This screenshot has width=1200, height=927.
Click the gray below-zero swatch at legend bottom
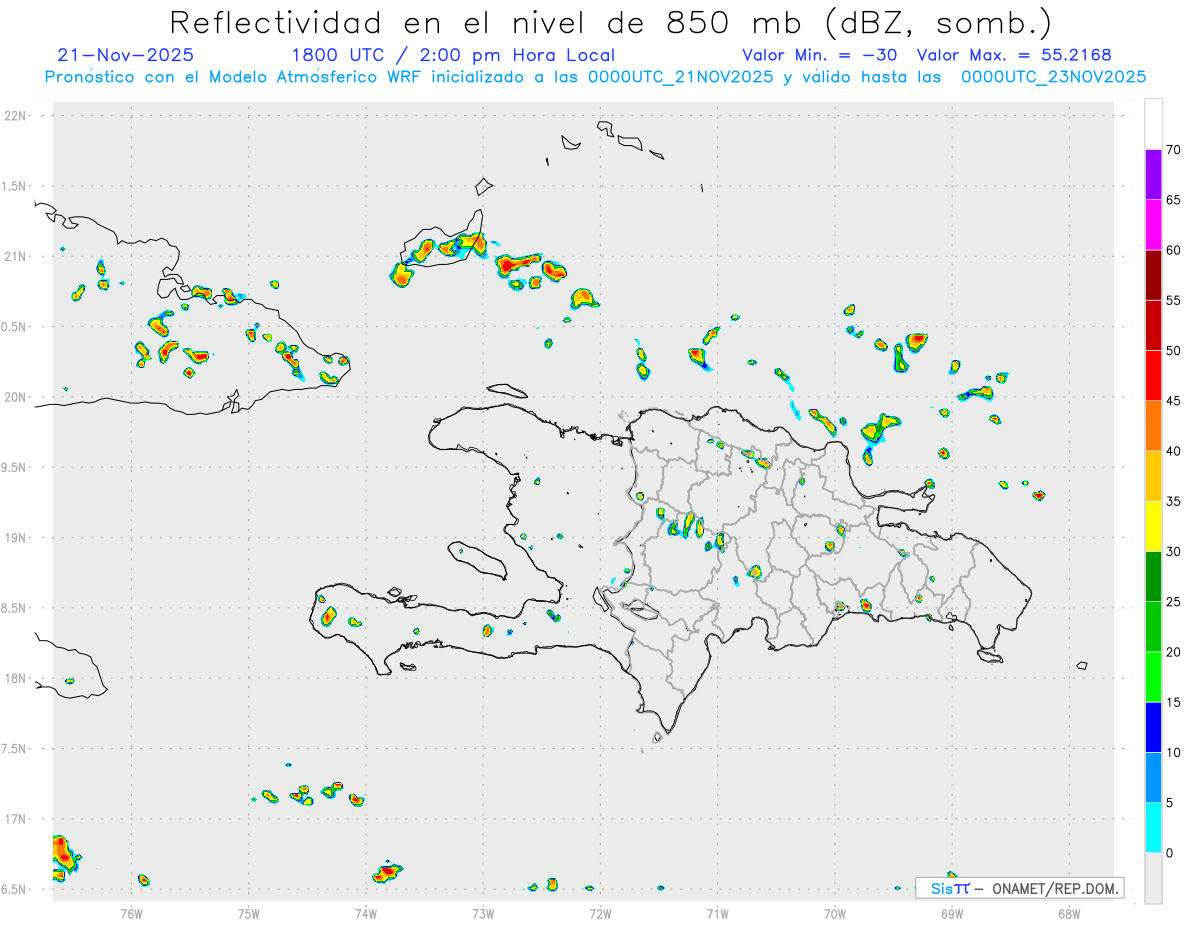pyautogui.click(x=1153, y=878)
